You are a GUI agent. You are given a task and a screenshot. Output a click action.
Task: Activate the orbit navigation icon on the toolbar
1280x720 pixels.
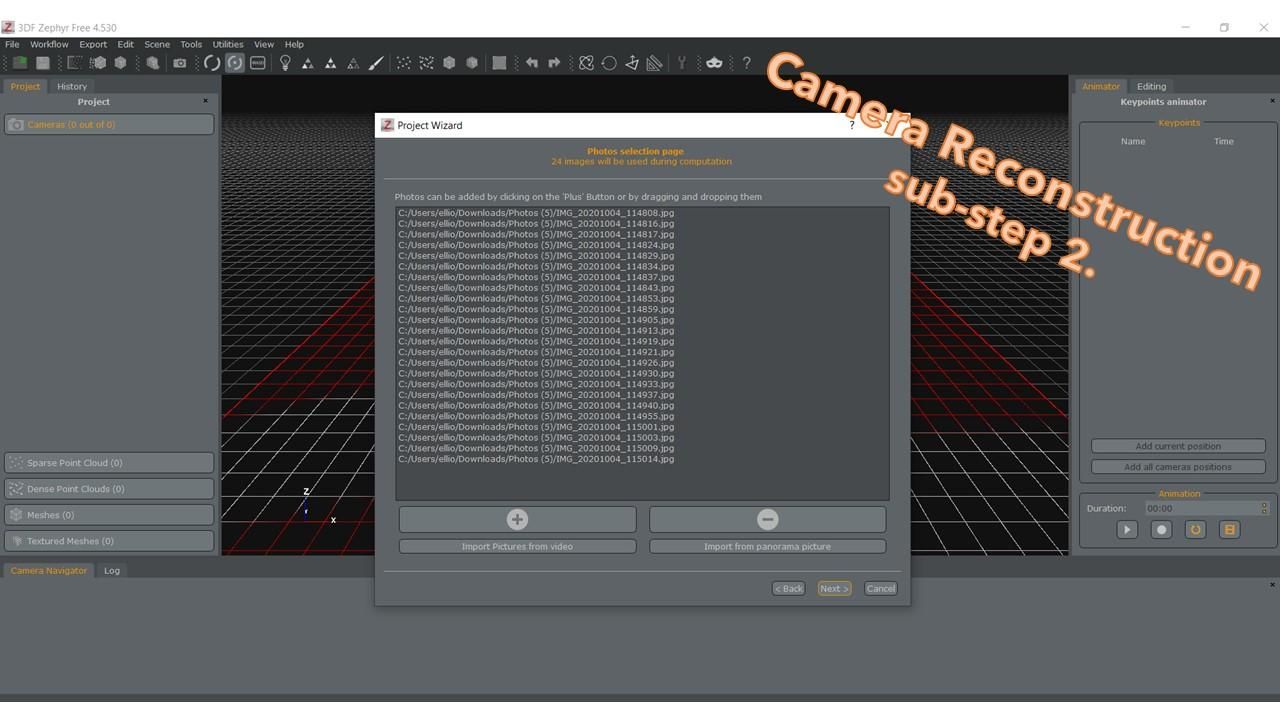pos(234,62)
